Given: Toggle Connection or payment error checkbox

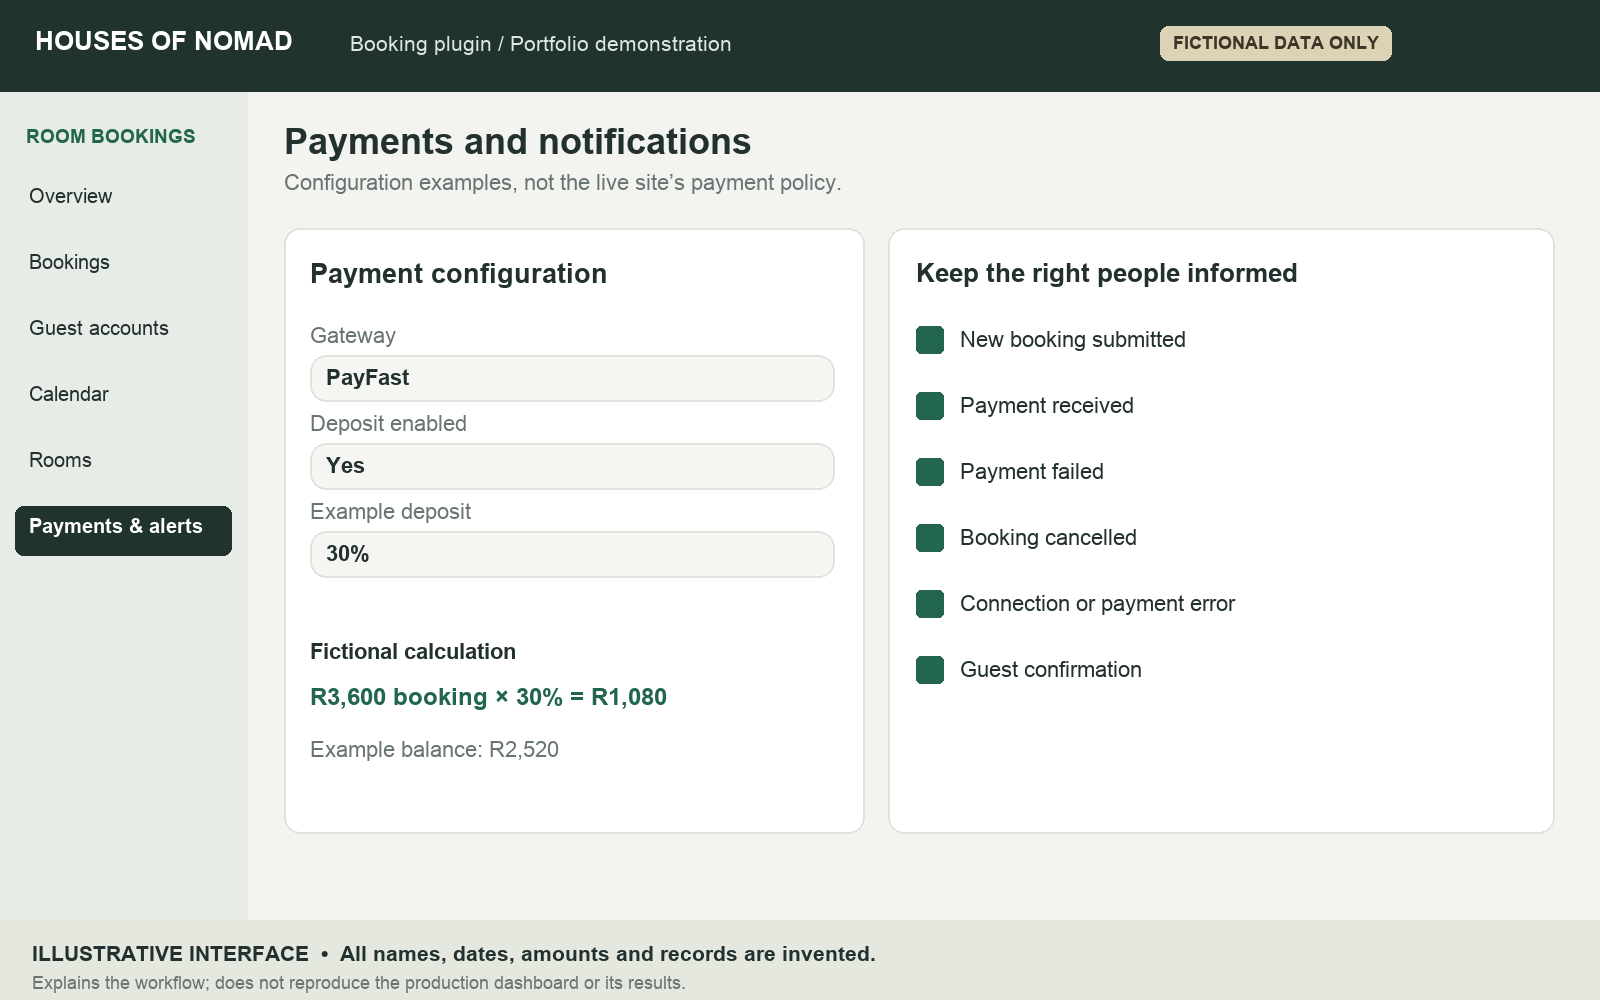Looking at the screenshot, I should click(930, 604).
